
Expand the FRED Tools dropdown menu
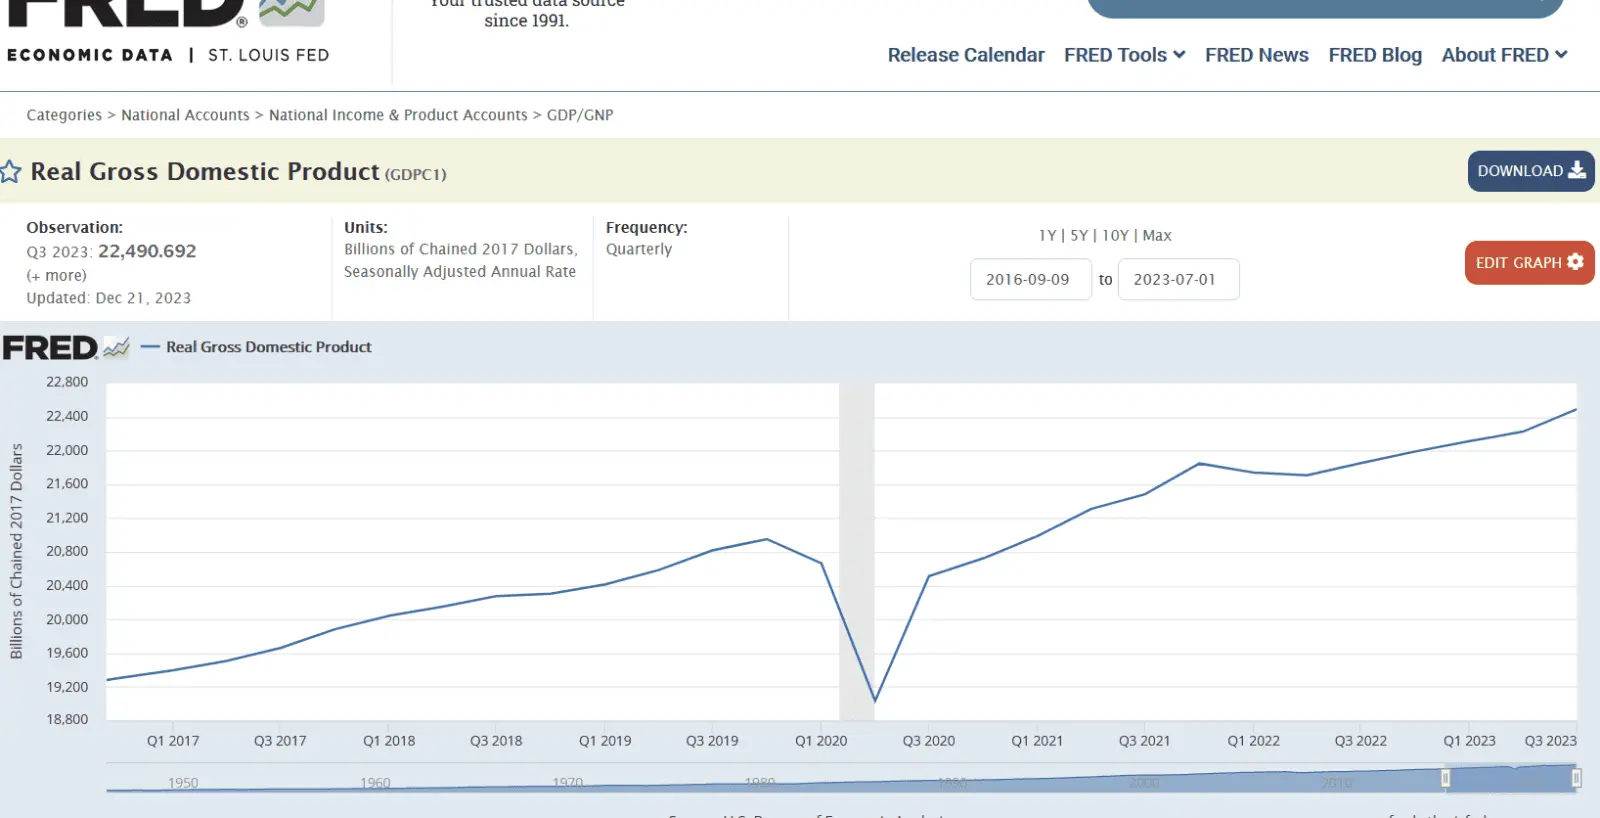[x=1124, y=55]
